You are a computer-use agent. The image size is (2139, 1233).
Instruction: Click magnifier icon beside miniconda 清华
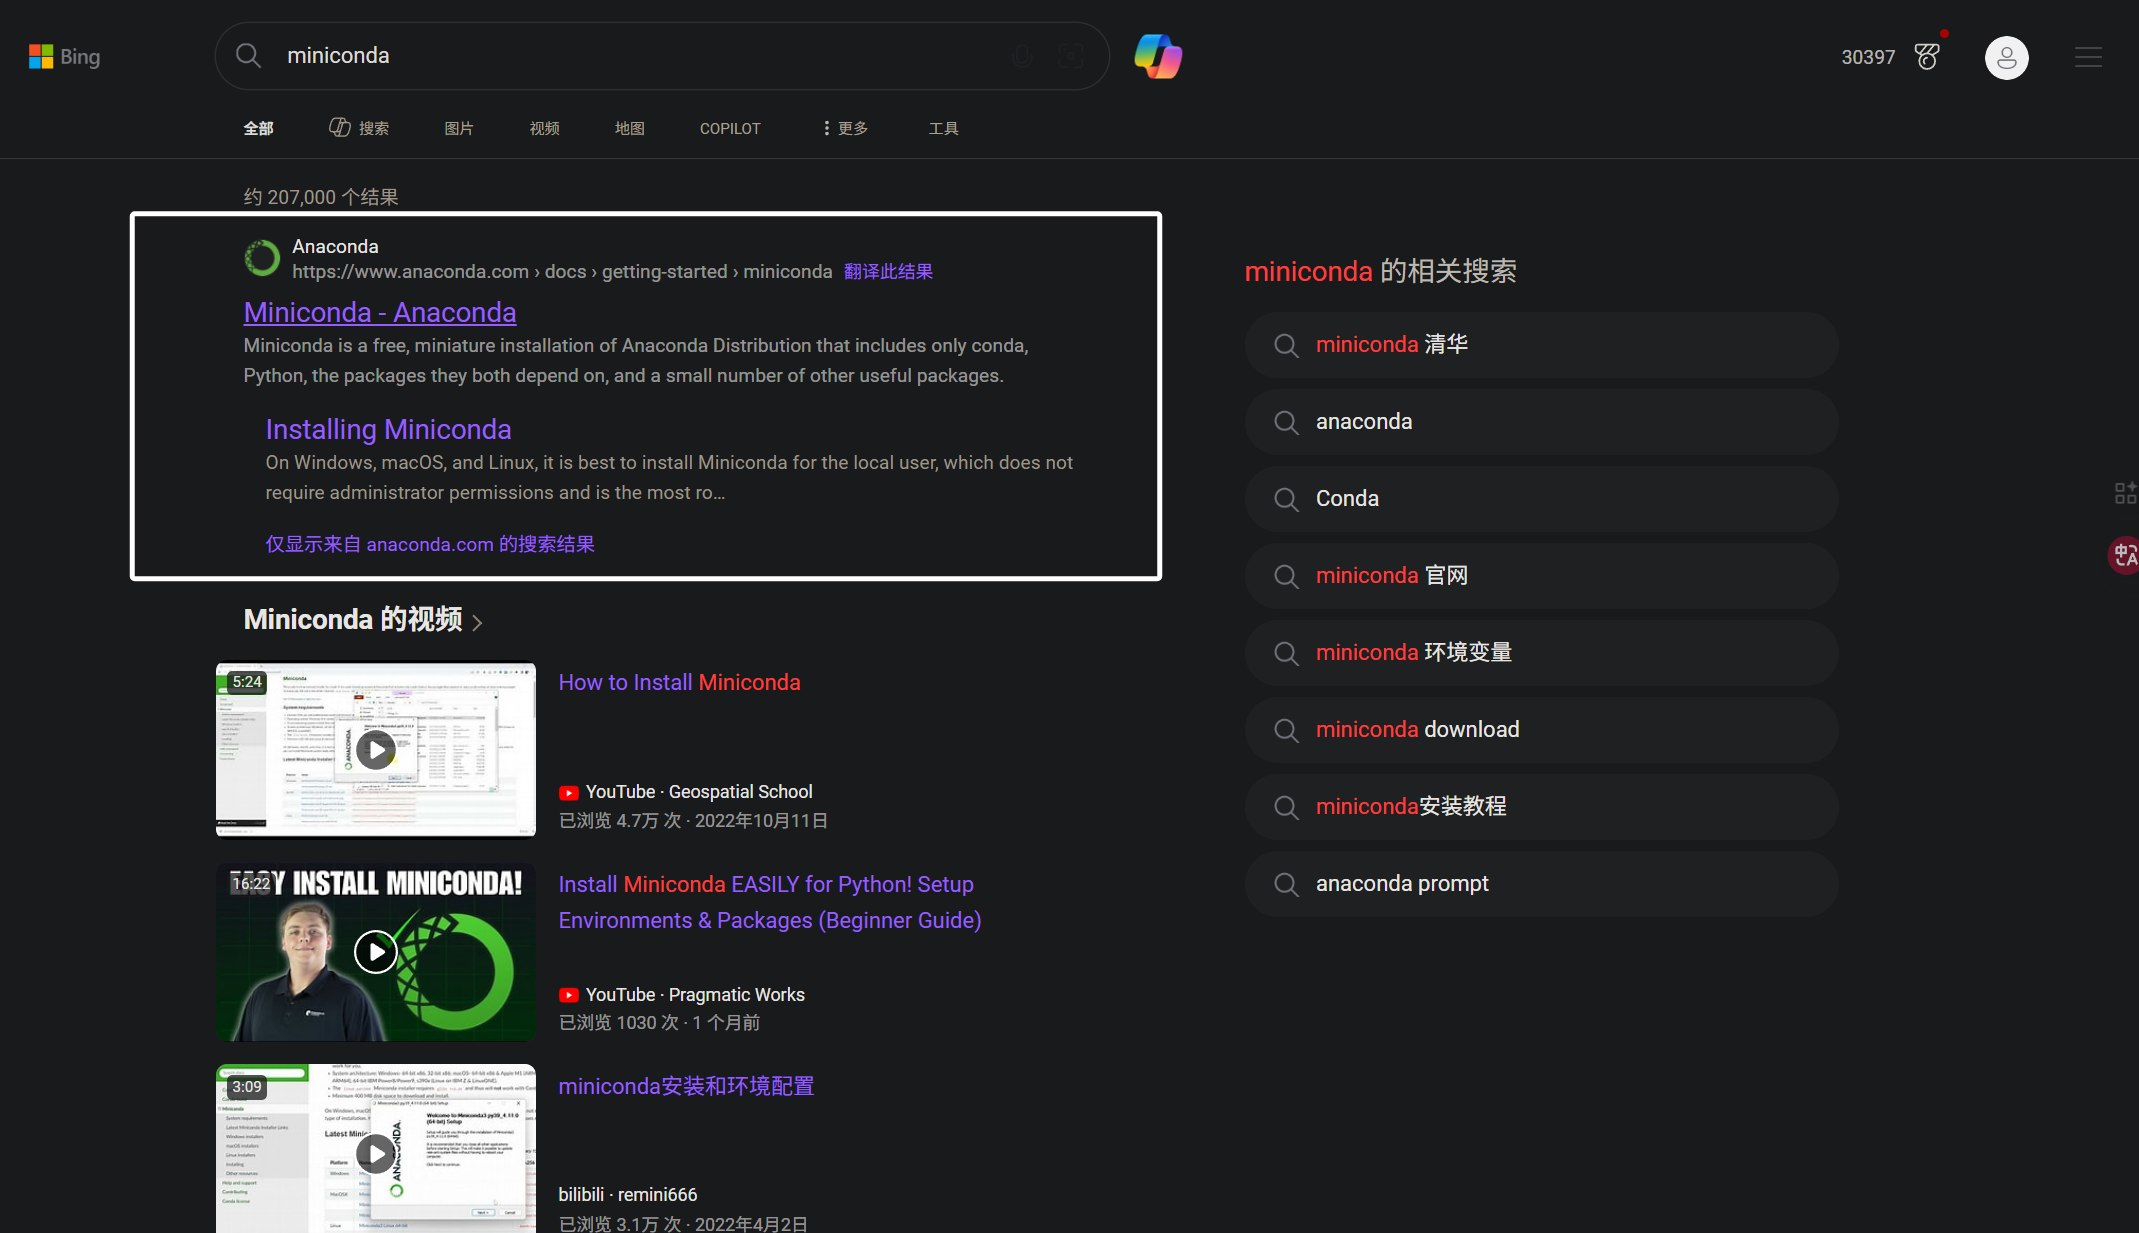[x=1286, y=346]
